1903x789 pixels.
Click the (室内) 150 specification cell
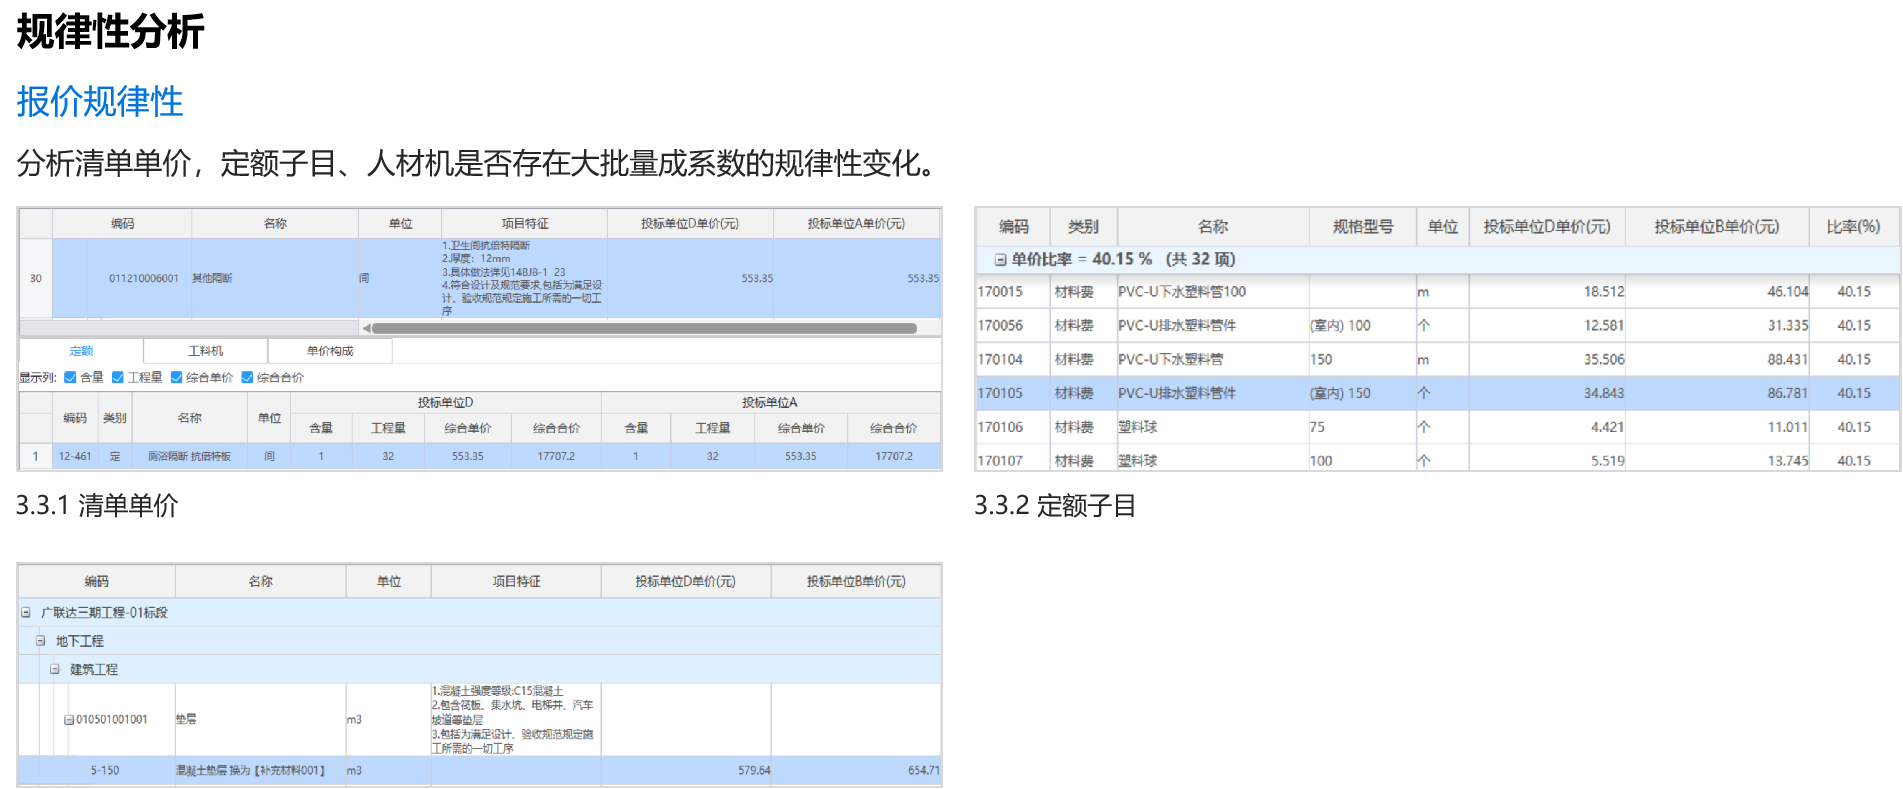[x=1362, y=393]
